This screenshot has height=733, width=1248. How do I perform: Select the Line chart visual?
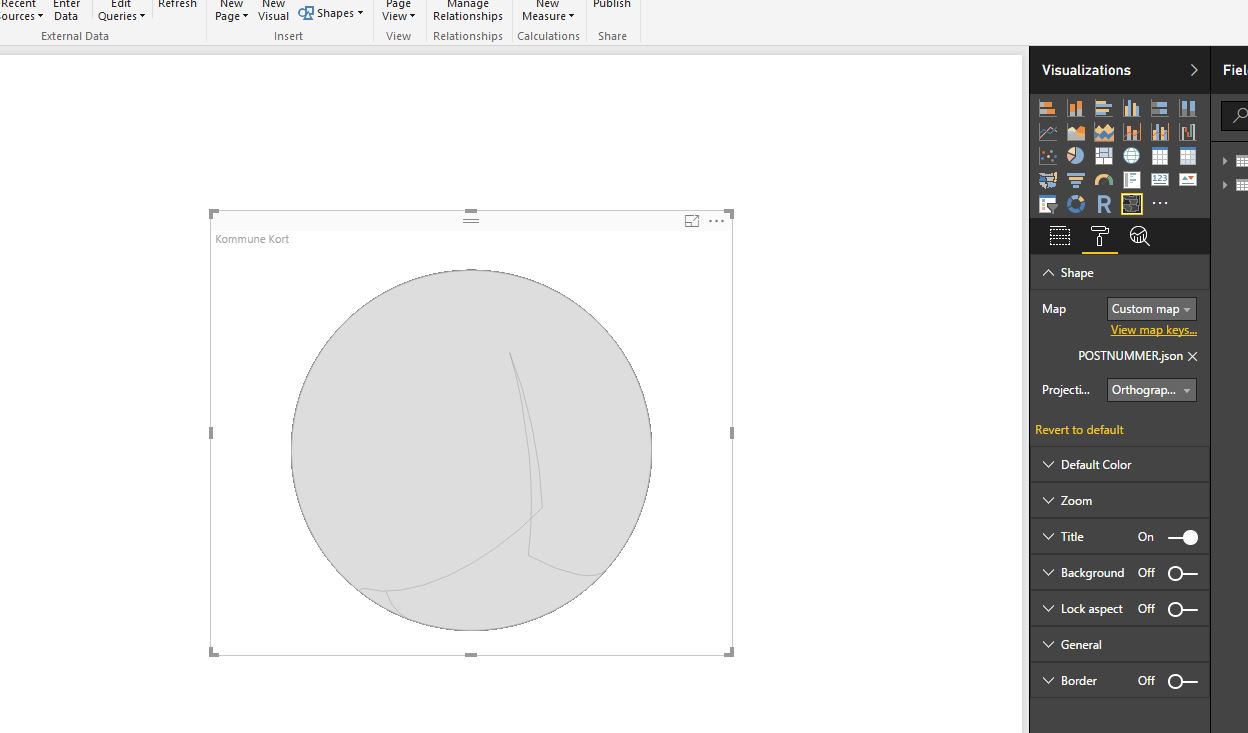point(1047,132)
